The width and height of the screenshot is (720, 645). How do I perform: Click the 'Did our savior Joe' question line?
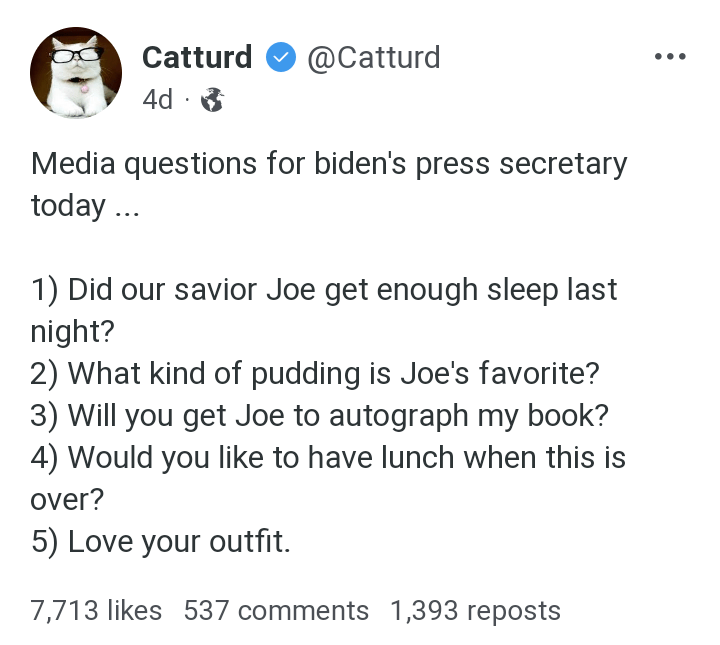(324, 290)
